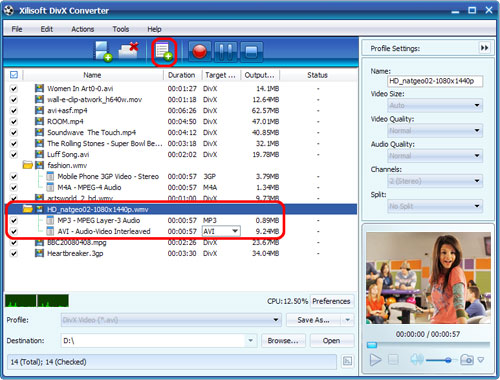Take a snapshot with the camera icon

467,359
